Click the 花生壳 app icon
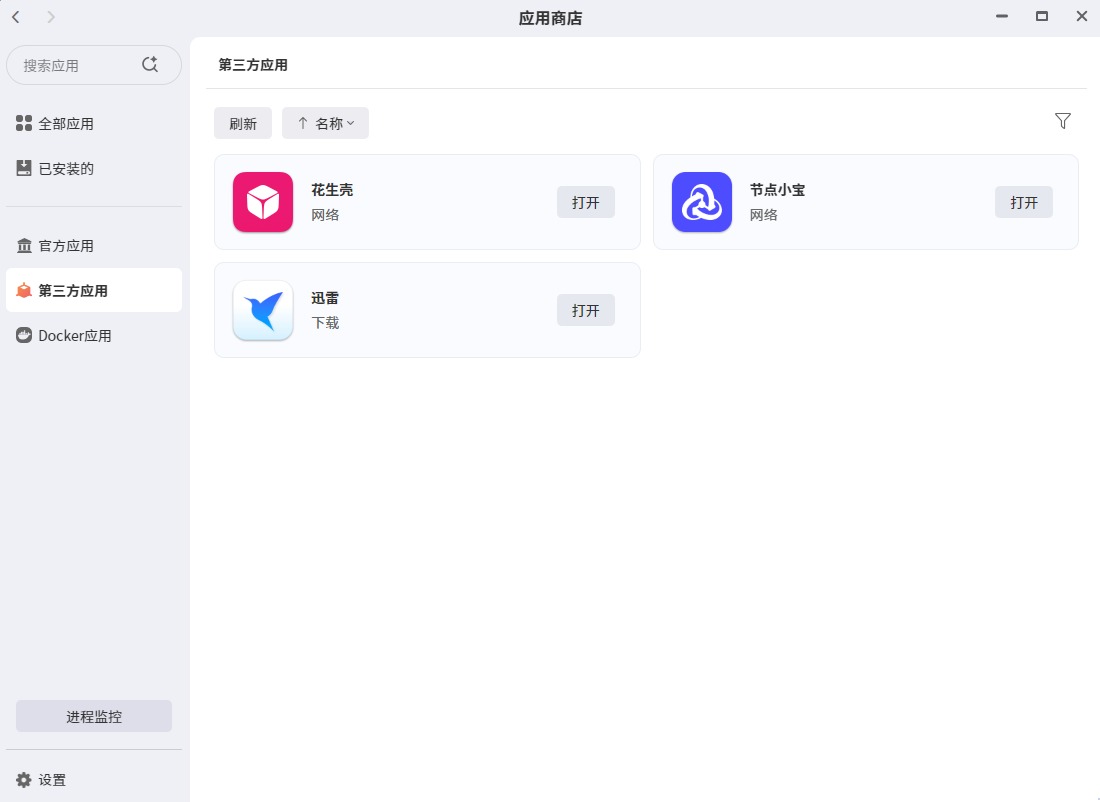 [262, 202]
